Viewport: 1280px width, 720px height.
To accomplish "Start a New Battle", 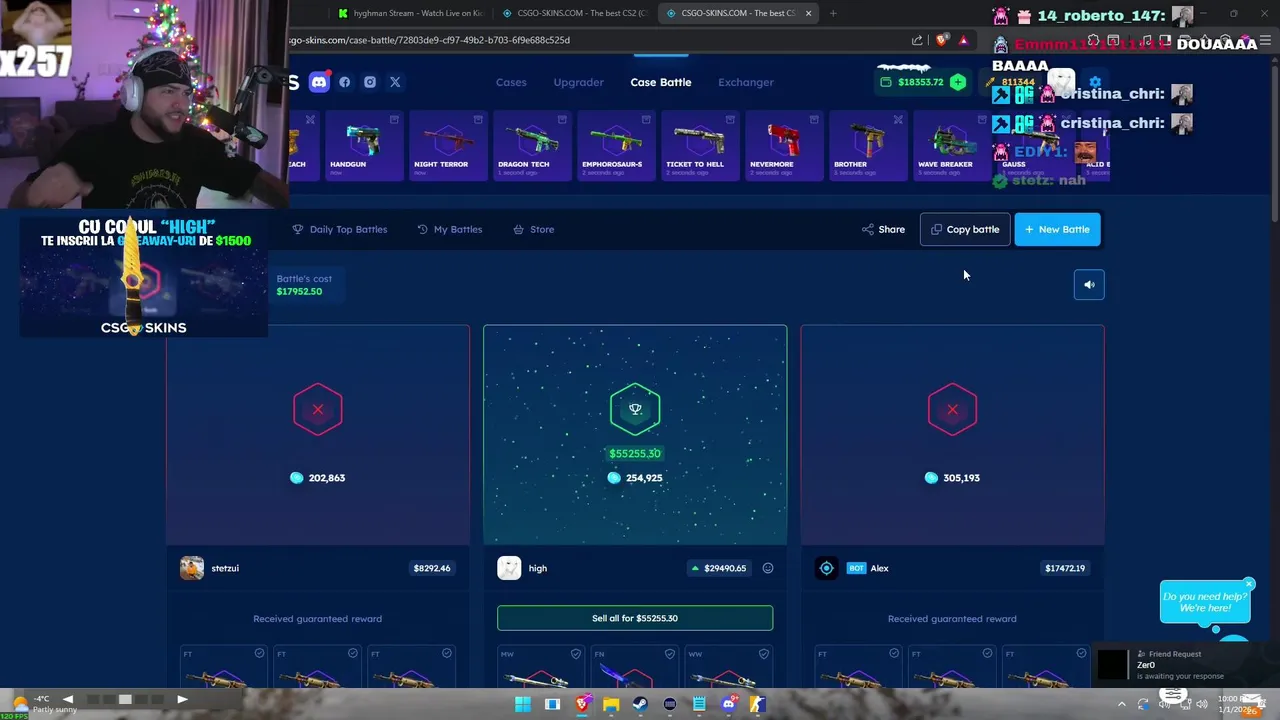I will (1057, 229).
